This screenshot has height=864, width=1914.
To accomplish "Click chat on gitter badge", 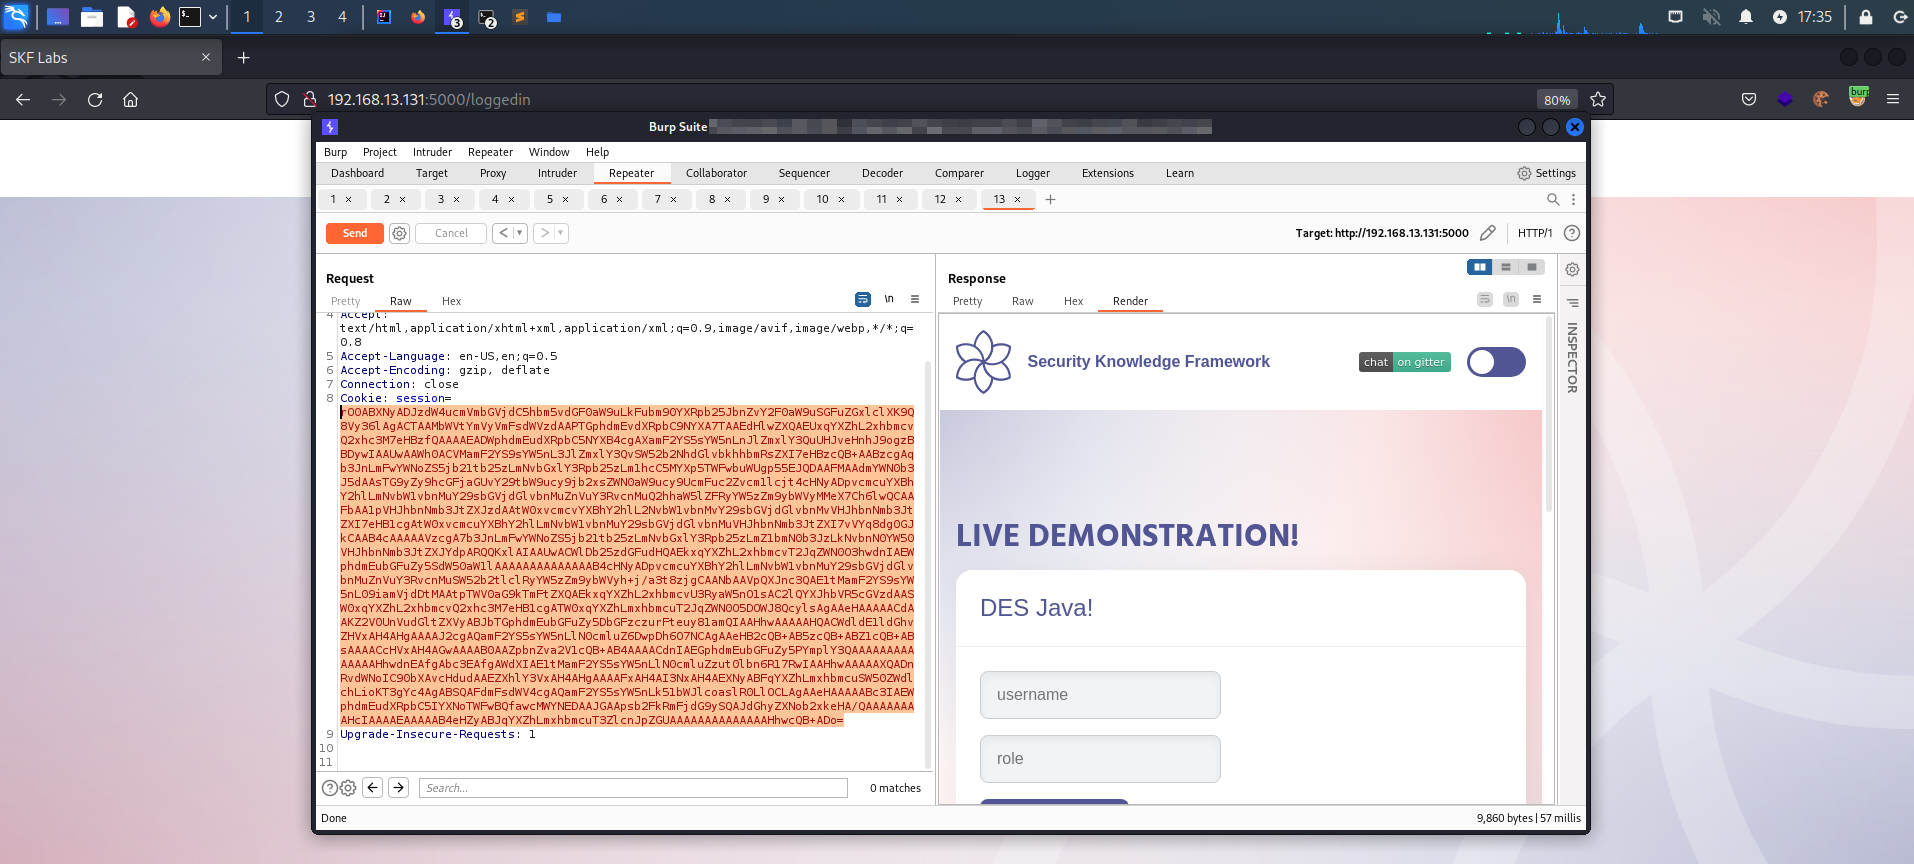I will (1404, 362).
